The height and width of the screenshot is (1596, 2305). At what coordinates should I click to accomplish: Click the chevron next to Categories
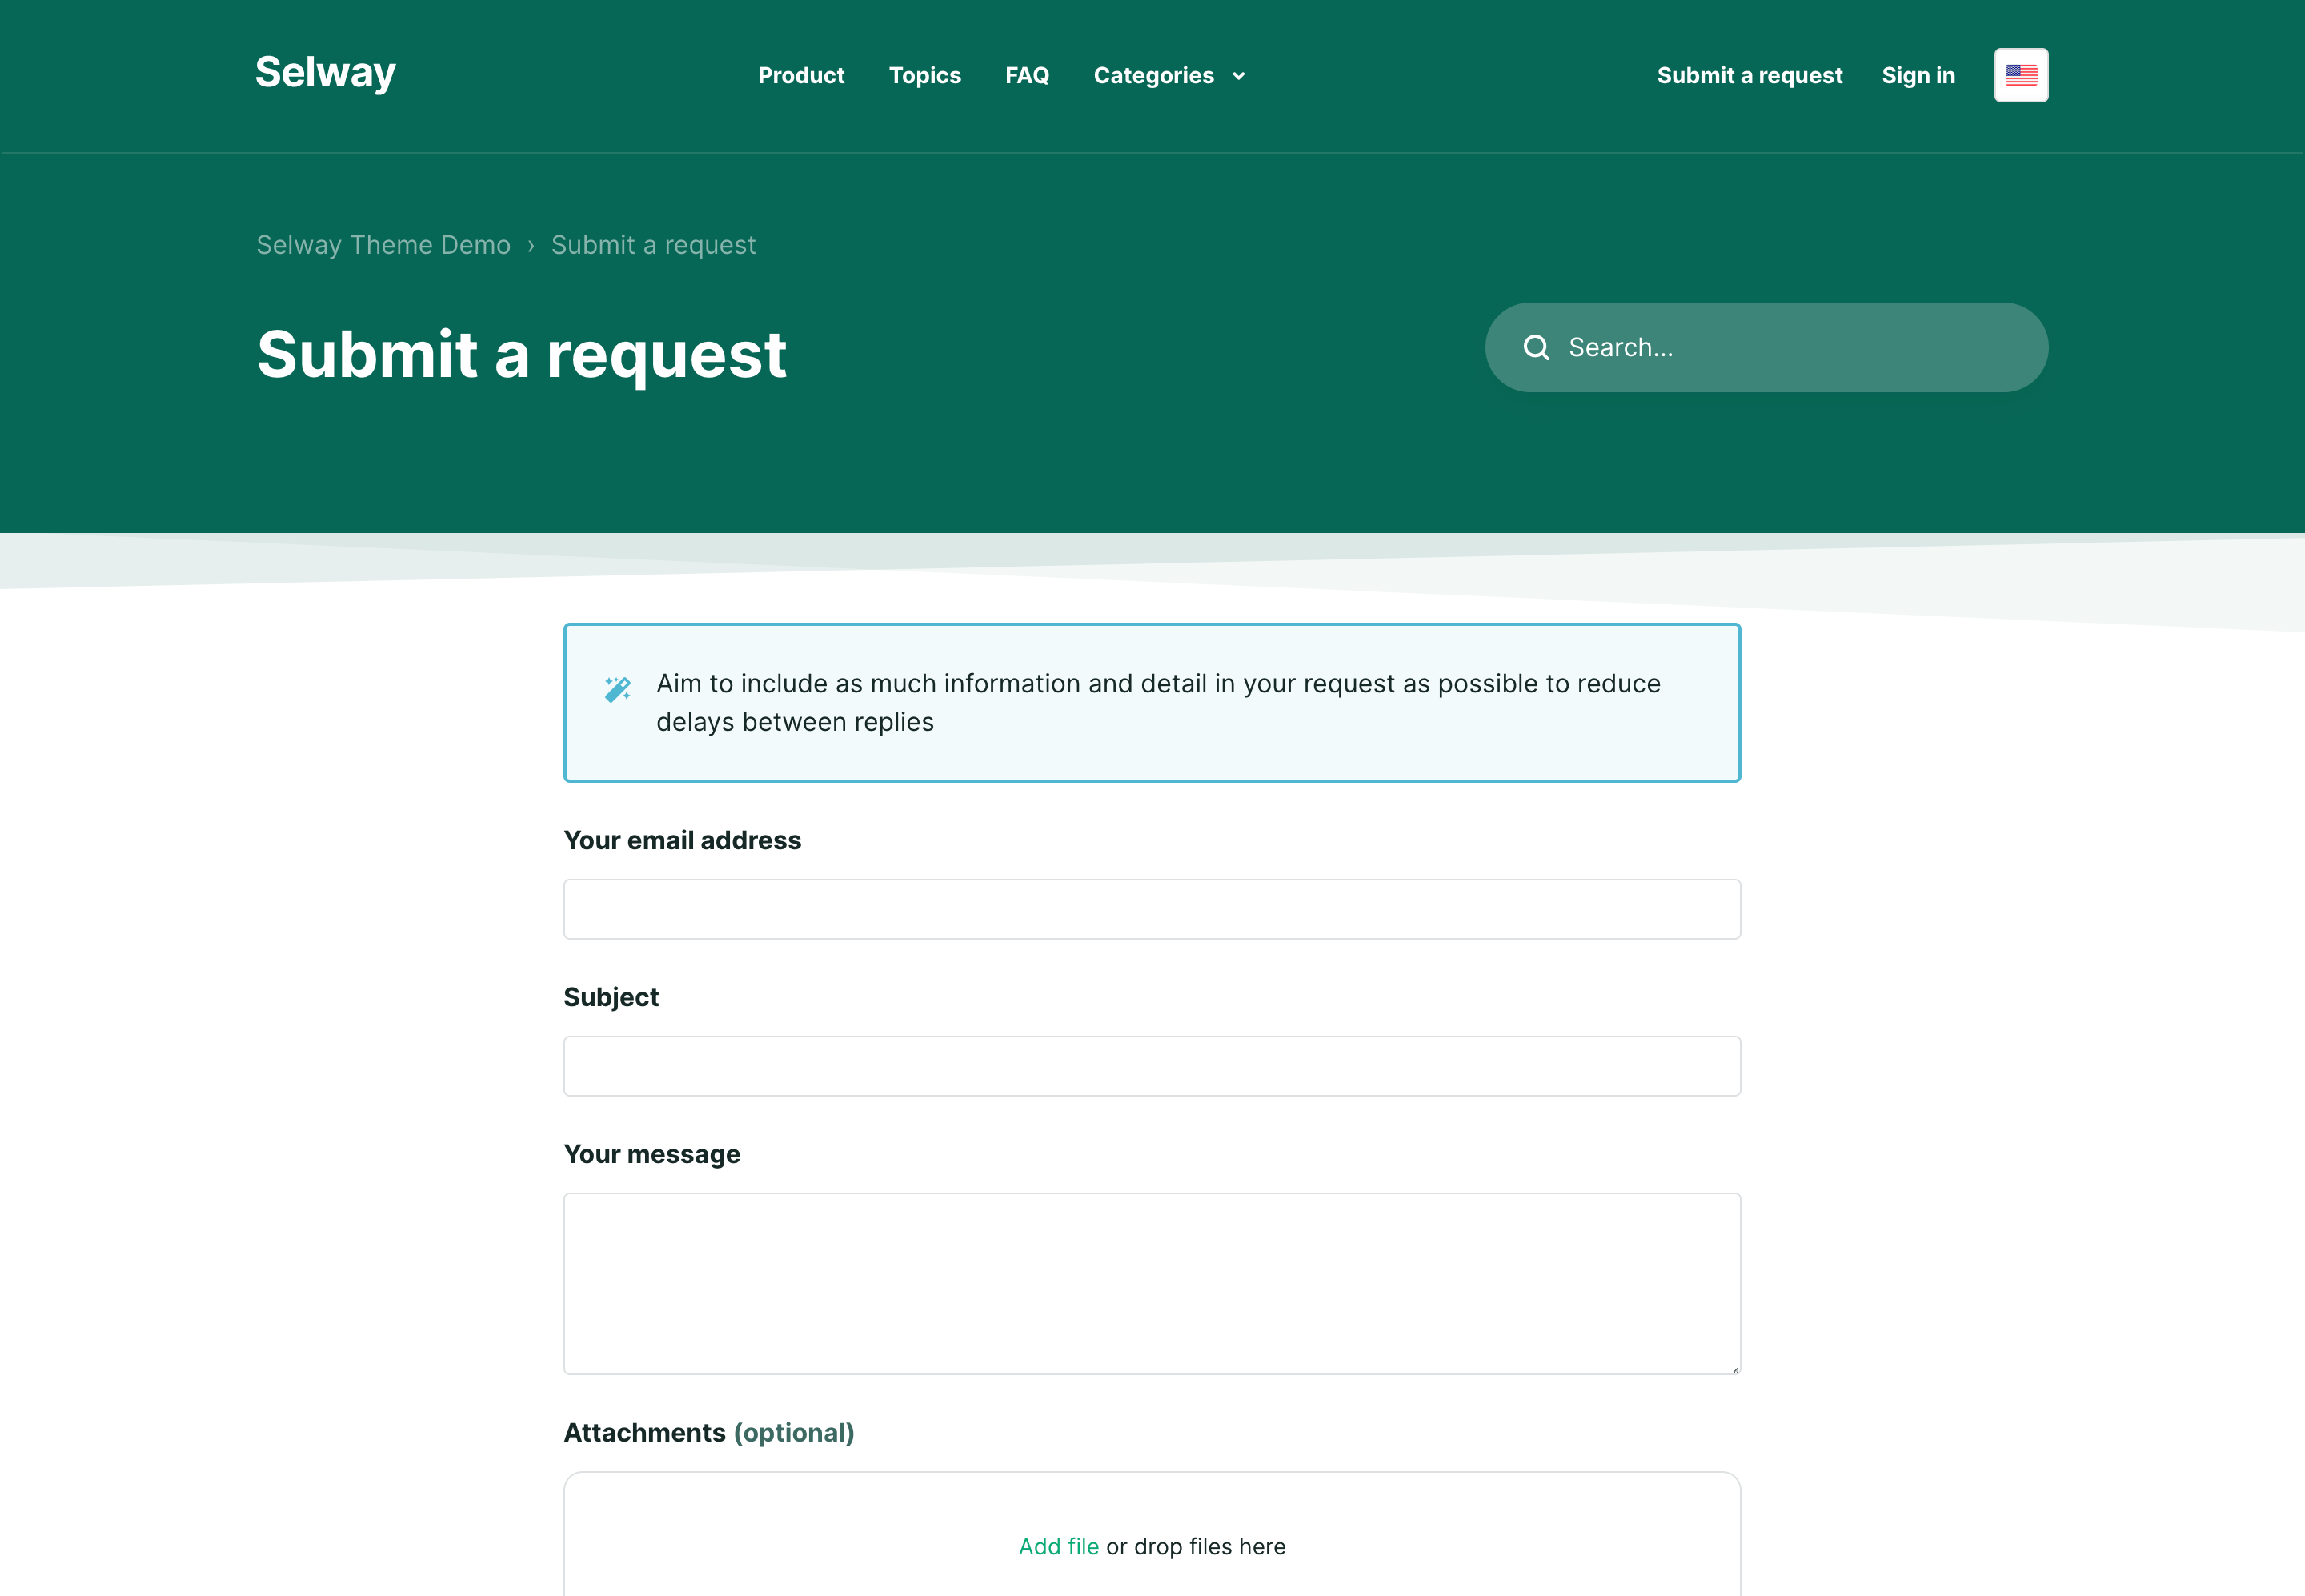coord(1238,76)
